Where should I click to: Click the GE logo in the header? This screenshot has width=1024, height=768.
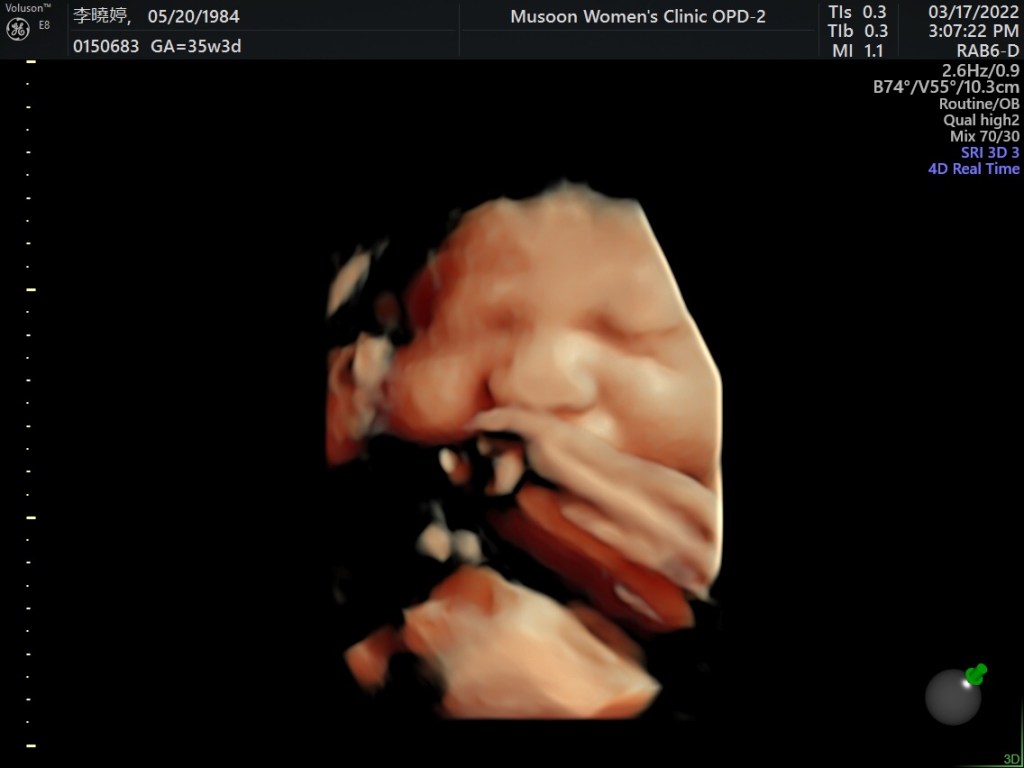pyautogui.click(x=18, y=30)
